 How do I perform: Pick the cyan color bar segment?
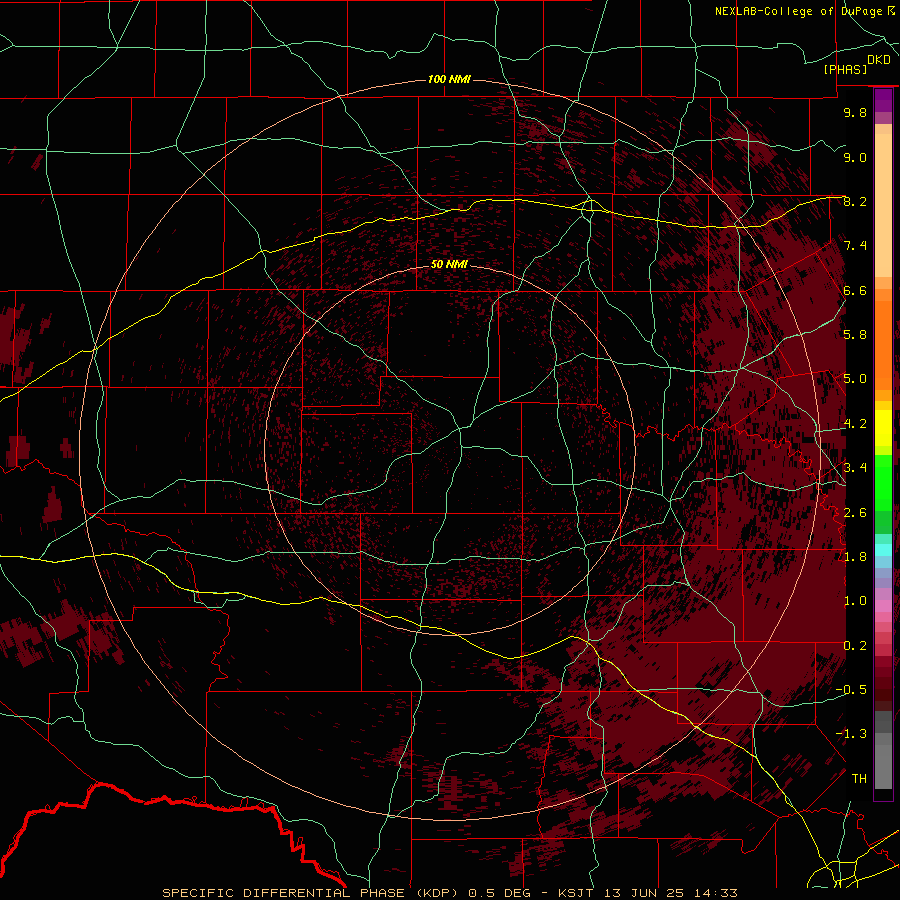(883, 550)
